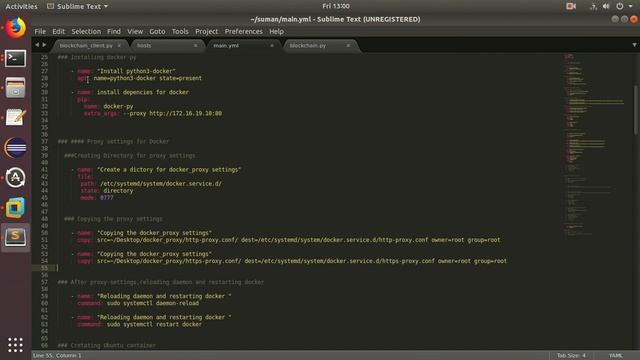Image resolution: width=640 pixels, height=360 pixels.
Task: Click 'install depencies for docker' text
Action: click(143, 92)
